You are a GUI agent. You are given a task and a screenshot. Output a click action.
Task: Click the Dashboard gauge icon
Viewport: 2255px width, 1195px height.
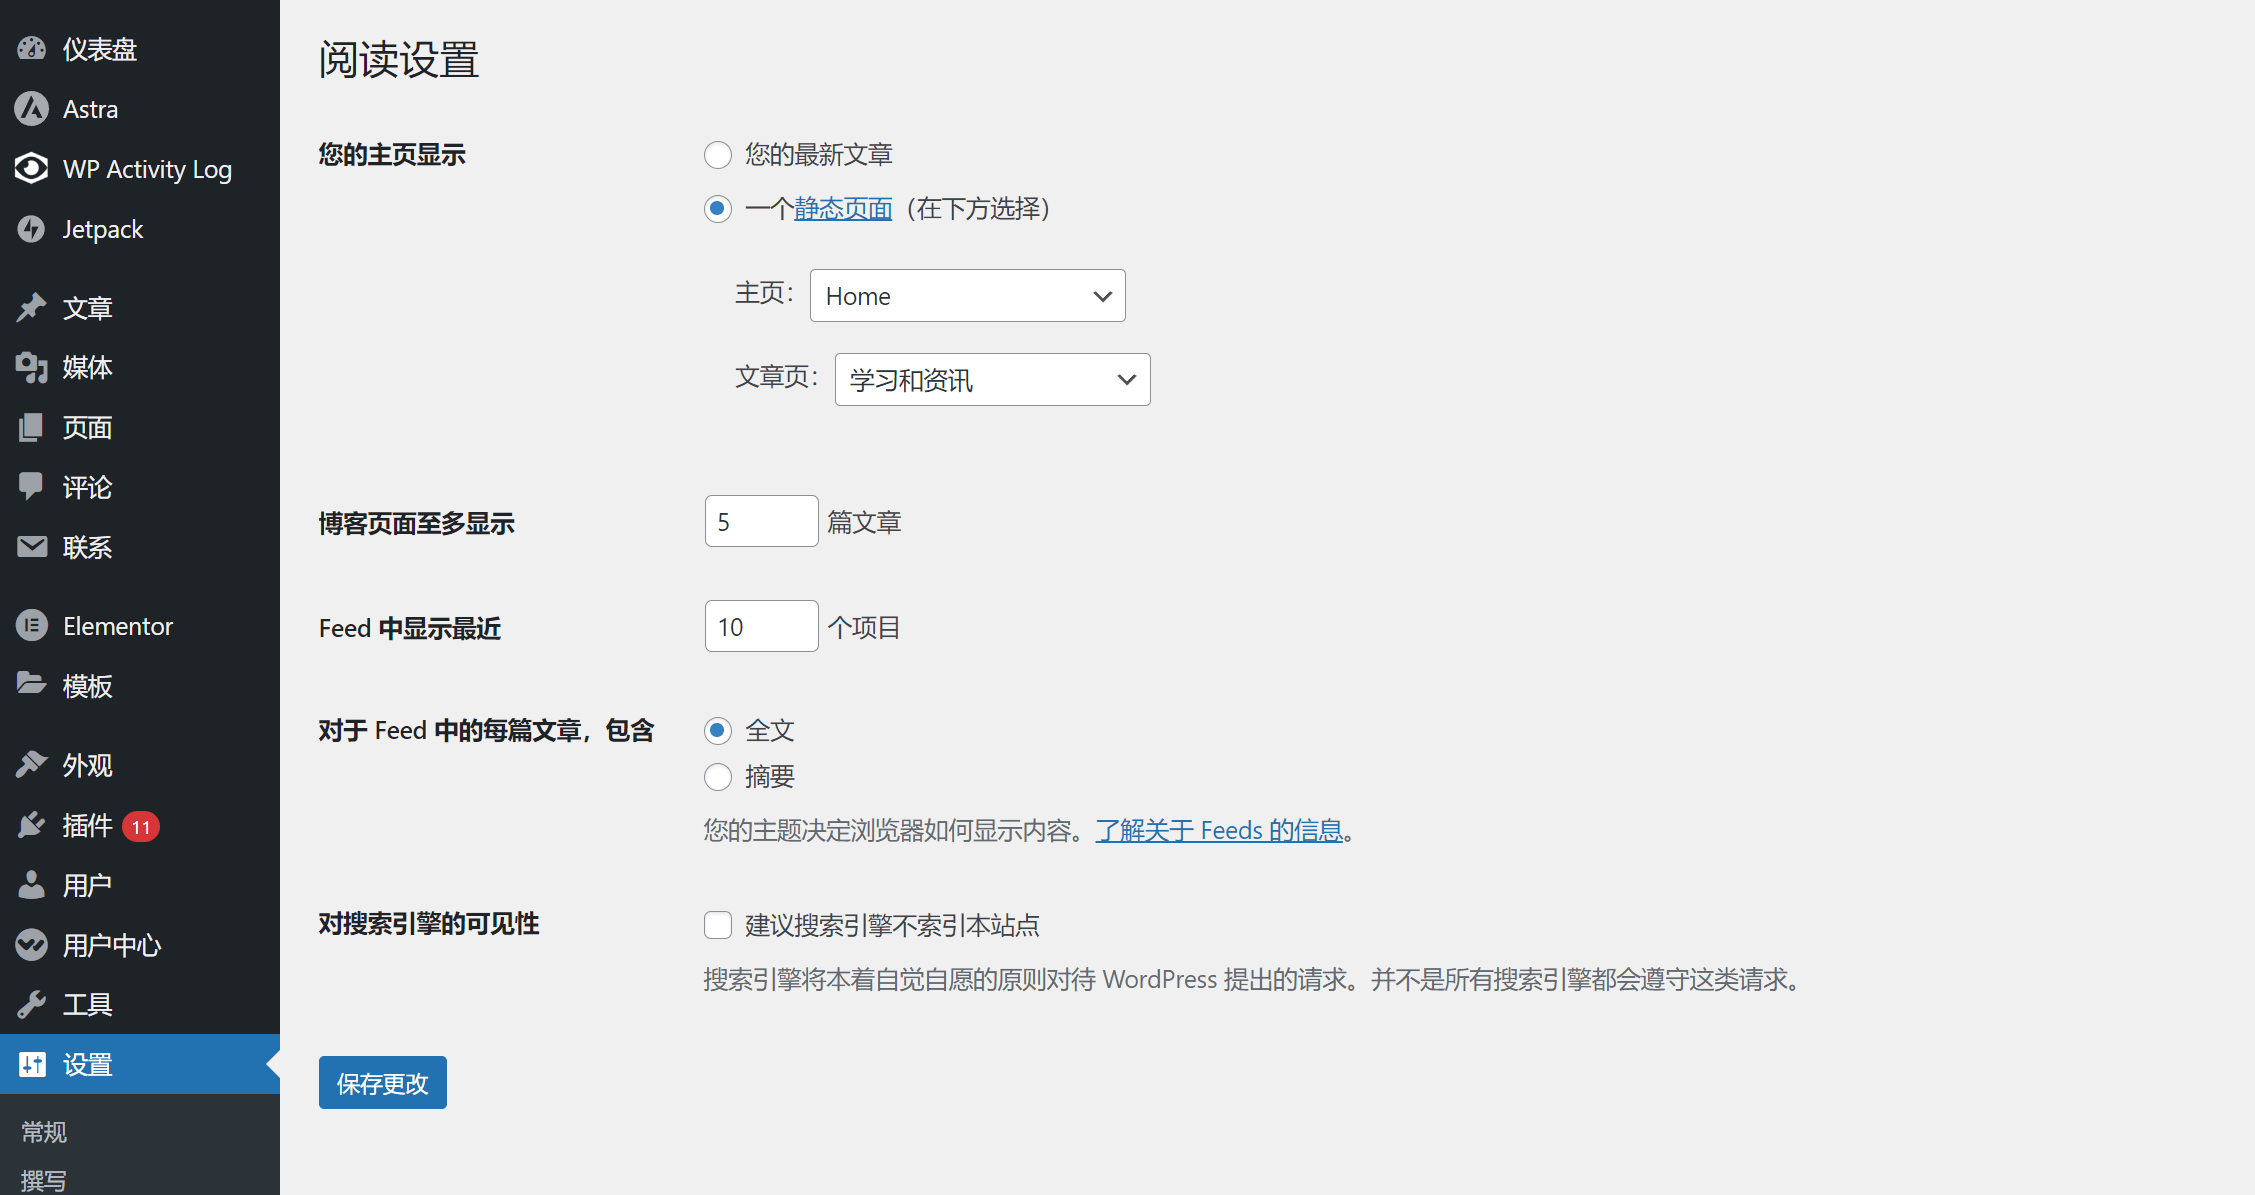[32, 48]
